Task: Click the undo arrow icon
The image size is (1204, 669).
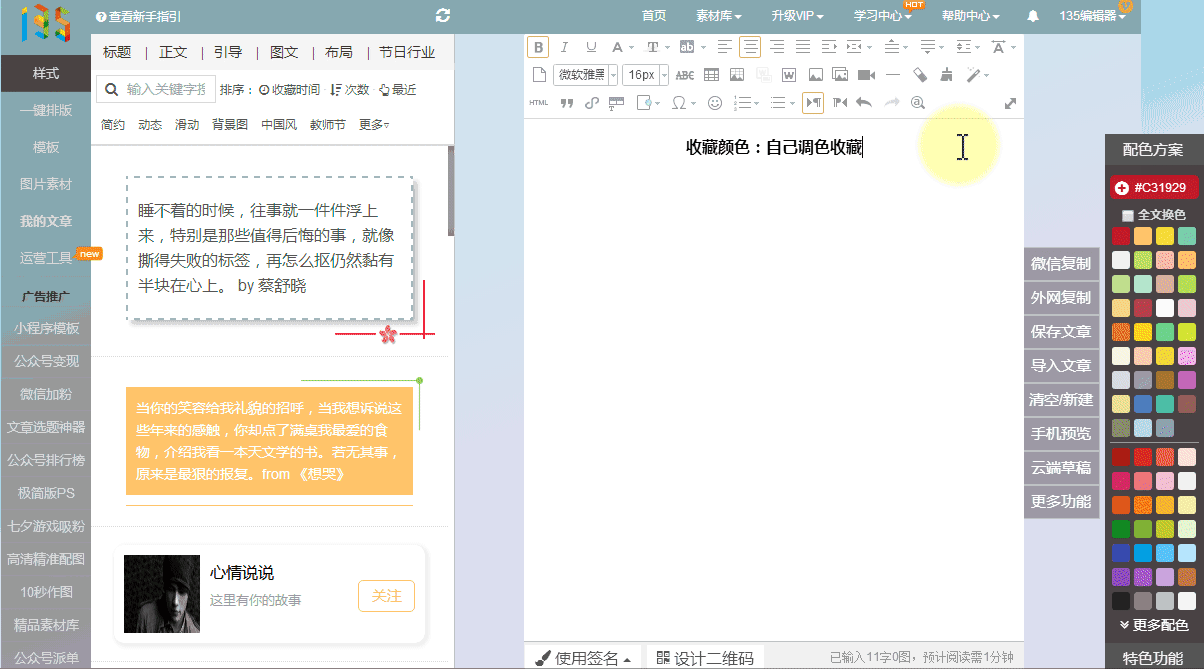Action: pyautogui.click(x=864, y=103)
